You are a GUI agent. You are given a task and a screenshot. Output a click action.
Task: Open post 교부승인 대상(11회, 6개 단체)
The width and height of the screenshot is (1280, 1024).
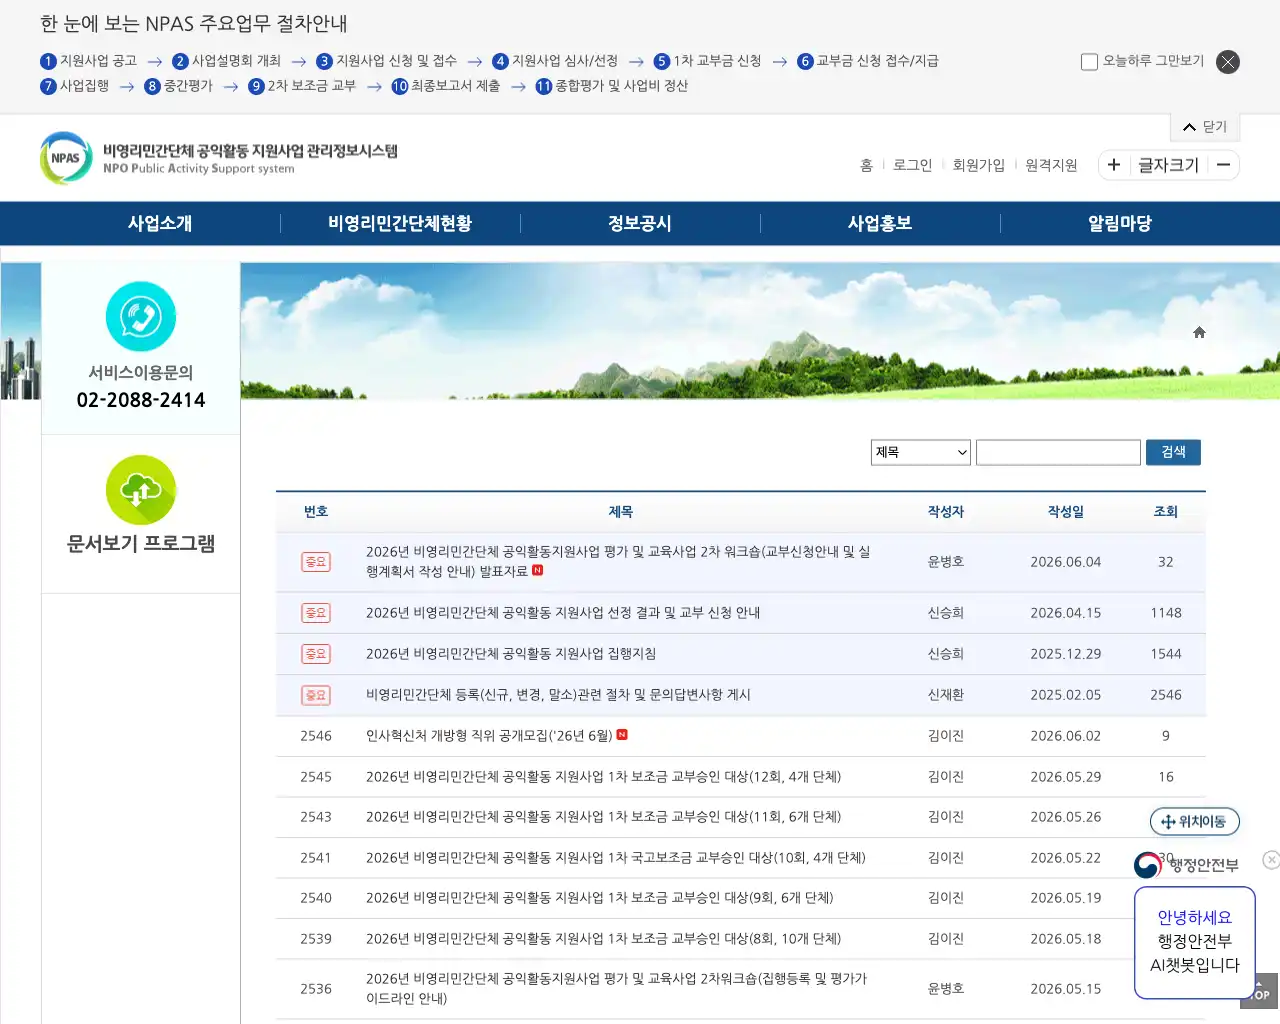[x=603, y=817]
